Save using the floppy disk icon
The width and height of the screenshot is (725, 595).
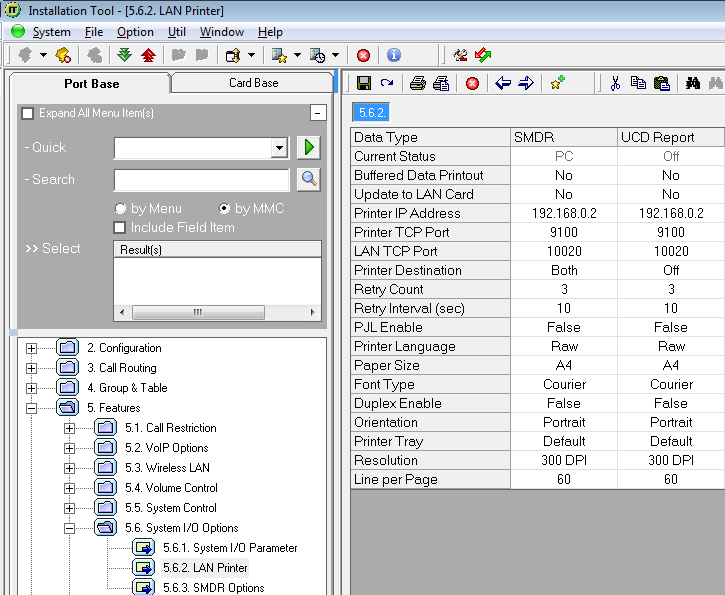(x=364, y=83)
